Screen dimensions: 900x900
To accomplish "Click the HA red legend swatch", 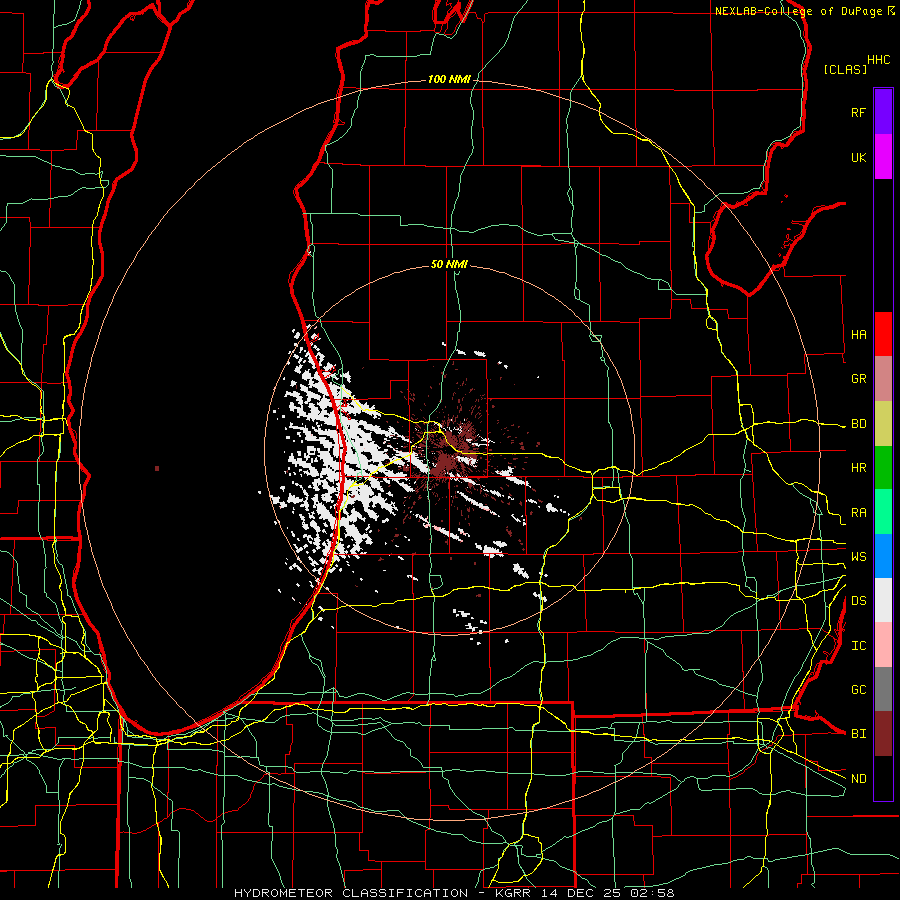I will pos(883,334).
